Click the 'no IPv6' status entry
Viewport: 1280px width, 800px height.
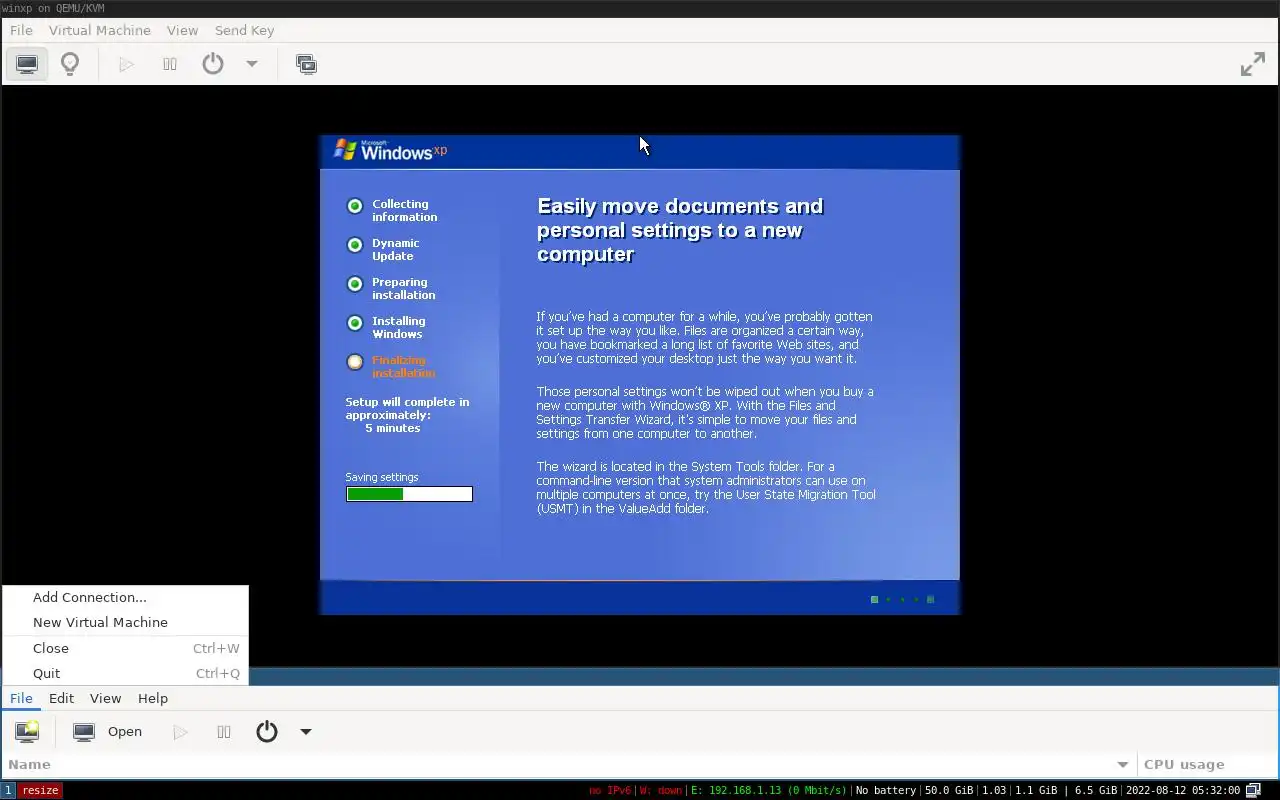coord(610,790)
